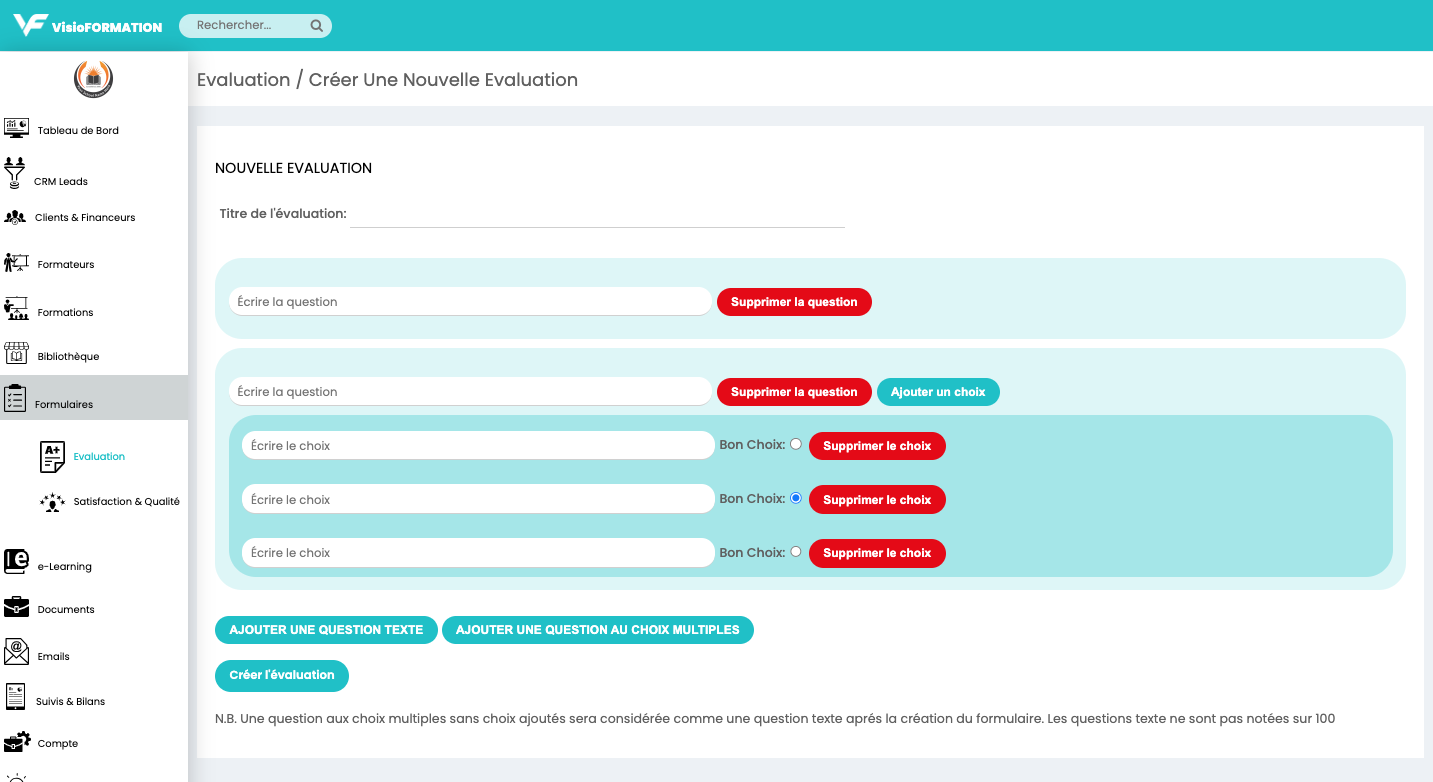Click the Bibliothèque library icon
1433x782 pixels.
point(16,353)
